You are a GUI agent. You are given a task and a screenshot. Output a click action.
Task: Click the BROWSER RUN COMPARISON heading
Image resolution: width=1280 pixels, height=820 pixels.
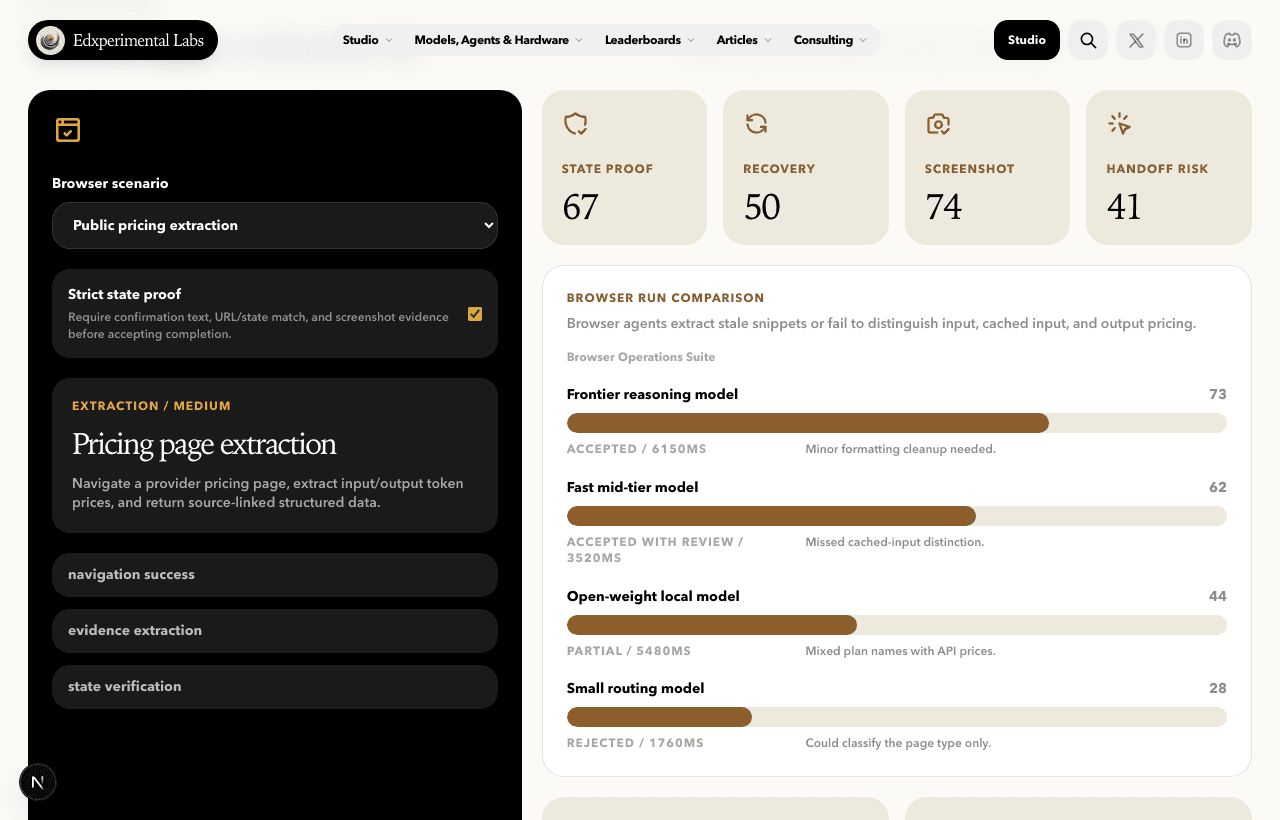click(665, 298)
